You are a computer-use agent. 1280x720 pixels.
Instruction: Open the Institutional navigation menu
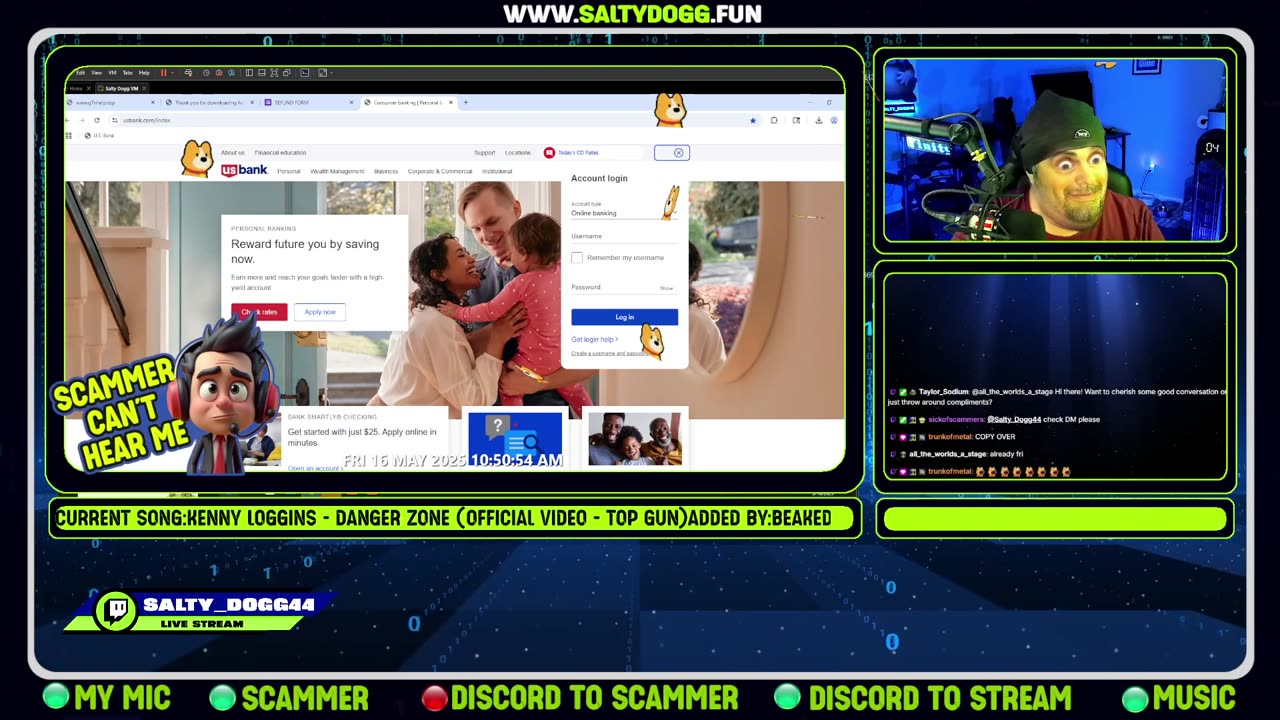point(497,171)
